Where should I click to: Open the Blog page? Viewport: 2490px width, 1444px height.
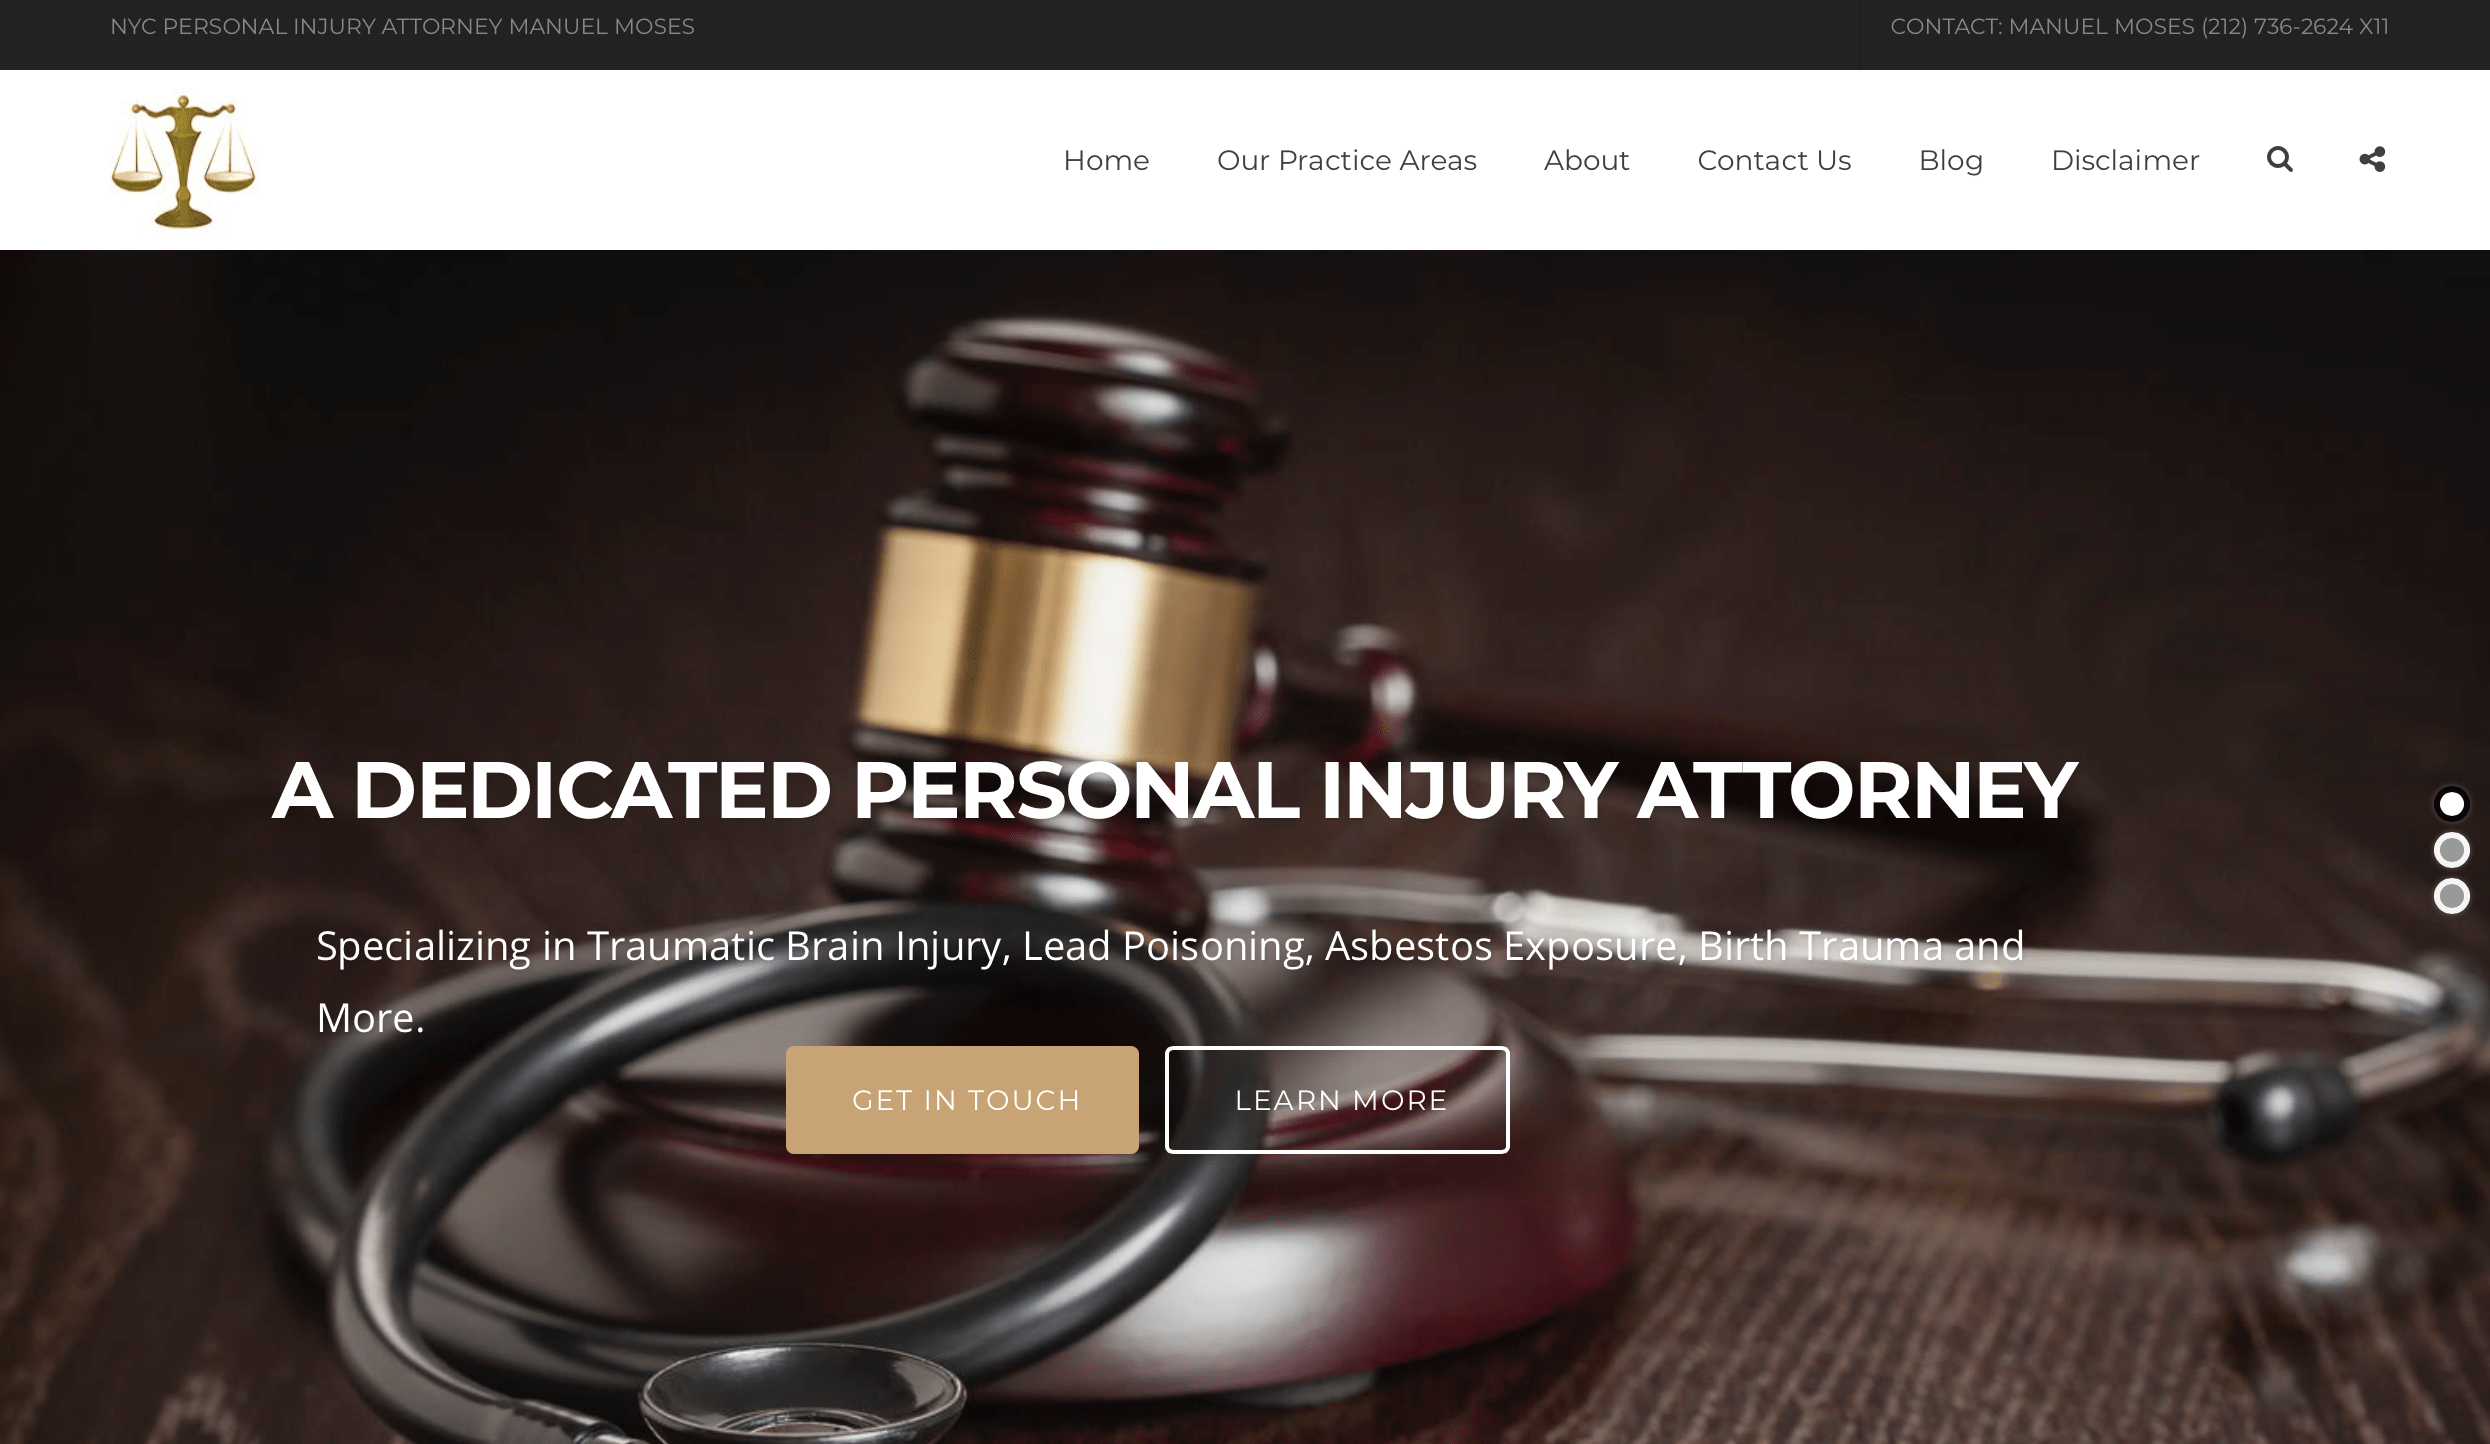point(1950,160)
